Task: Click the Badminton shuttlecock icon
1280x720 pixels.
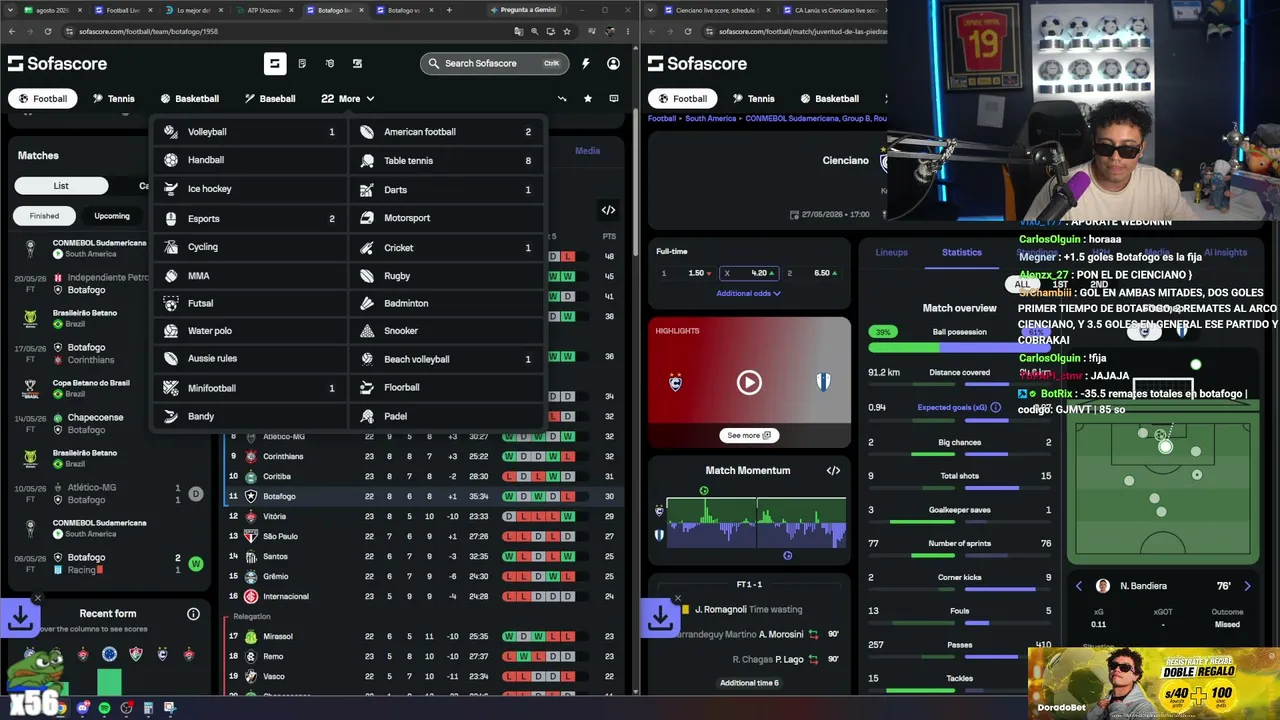Action: (x=367, y=303)
